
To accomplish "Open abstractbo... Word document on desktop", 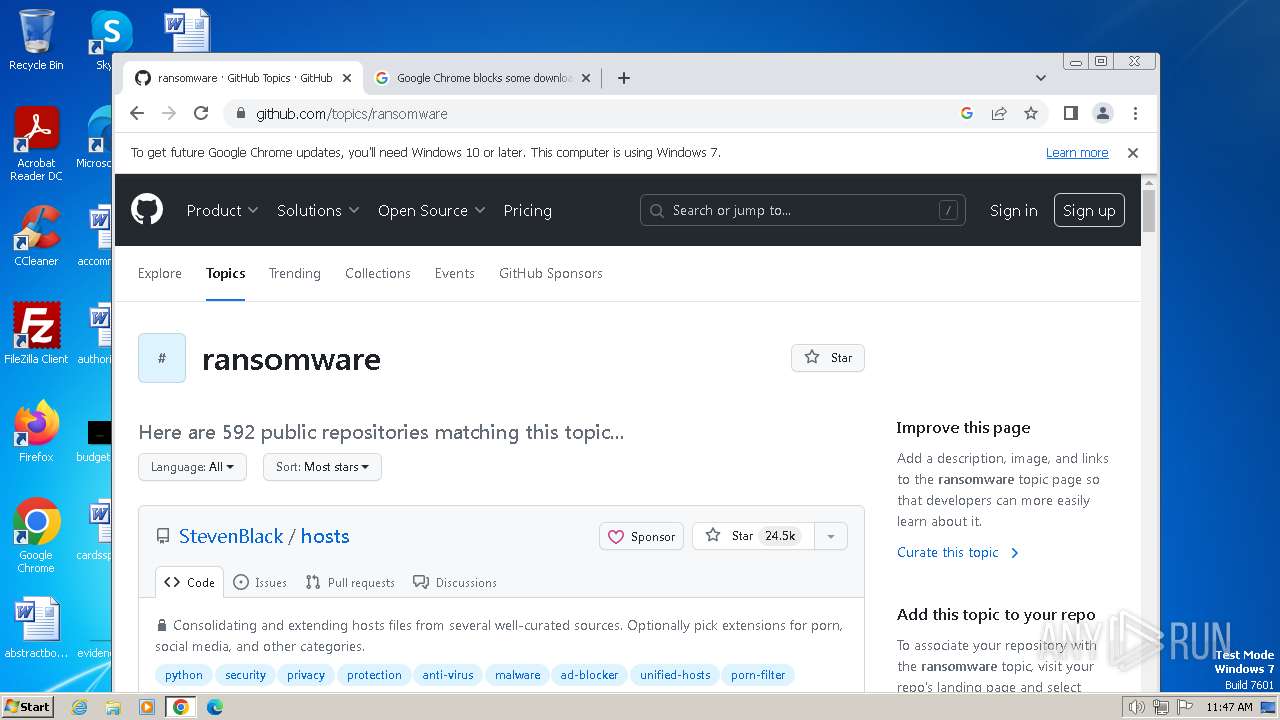I will (36, 628).
